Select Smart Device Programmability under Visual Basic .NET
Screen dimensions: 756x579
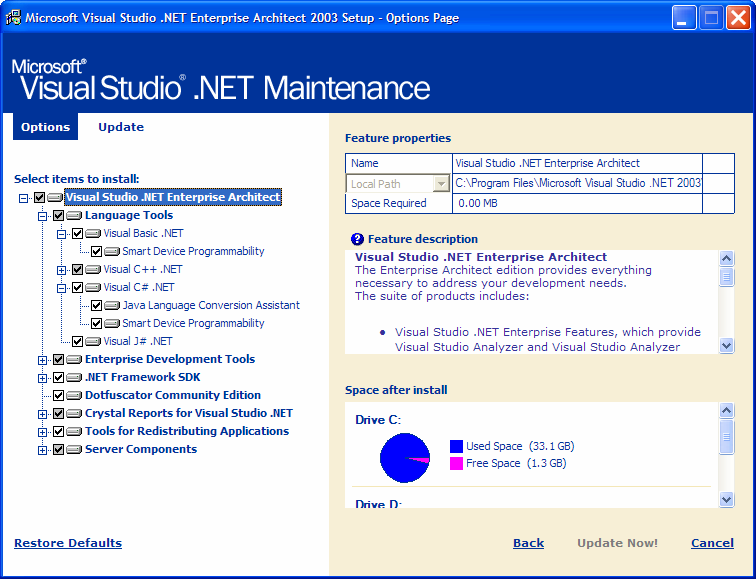click(193, 251)
